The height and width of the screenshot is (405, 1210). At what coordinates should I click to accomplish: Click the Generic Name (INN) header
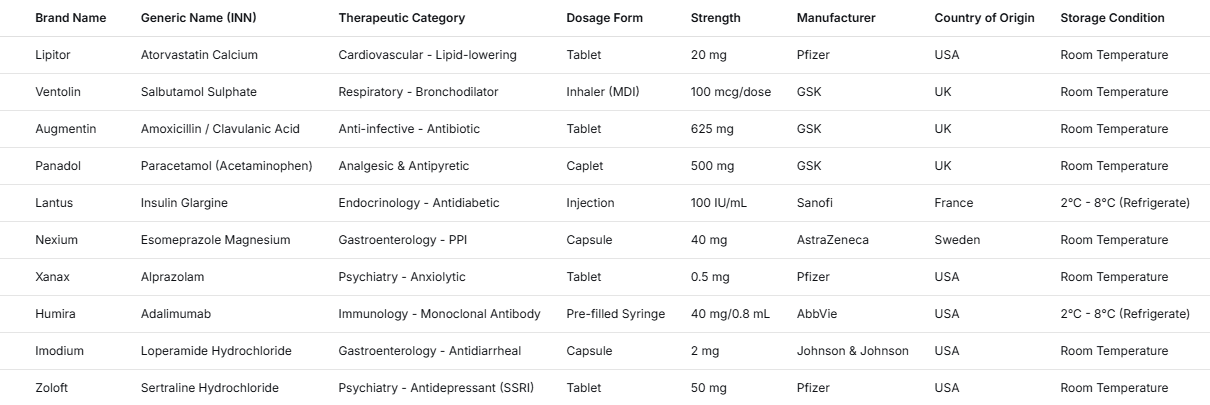196,18
